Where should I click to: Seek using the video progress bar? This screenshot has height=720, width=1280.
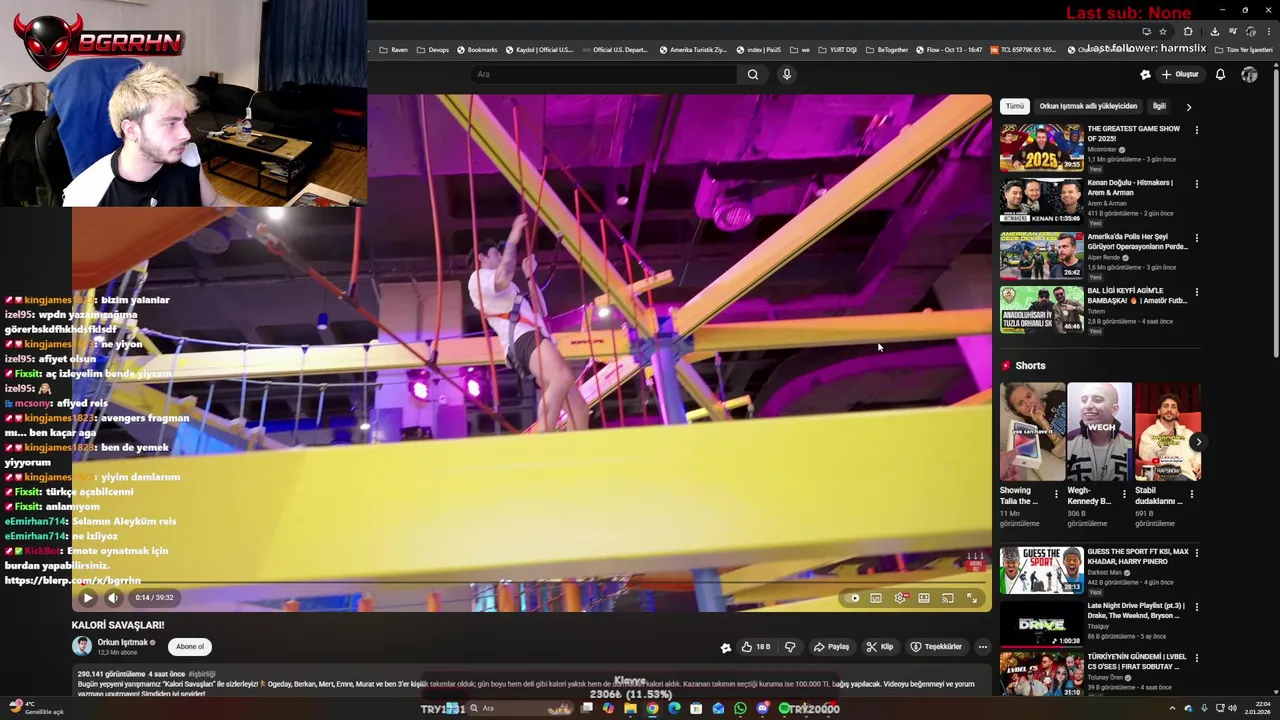click(531, 582)
